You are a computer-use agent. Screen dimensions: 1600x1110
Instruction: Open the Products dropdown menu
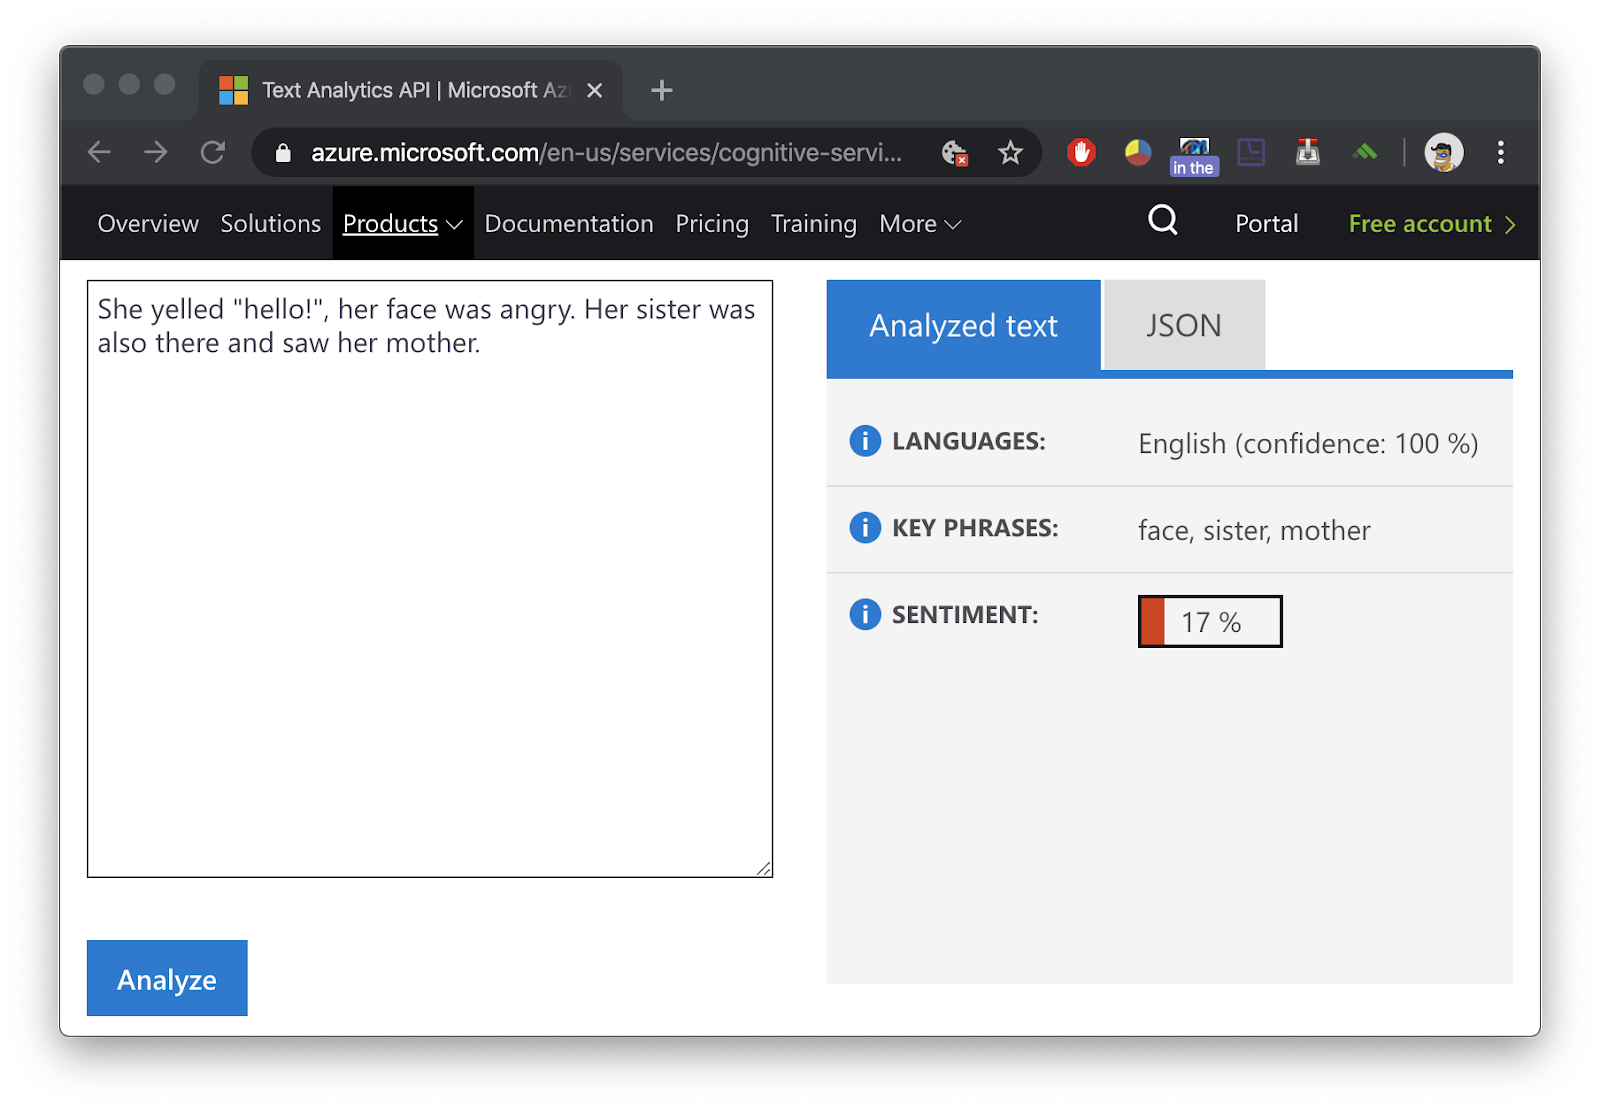(x=400, y=223)
